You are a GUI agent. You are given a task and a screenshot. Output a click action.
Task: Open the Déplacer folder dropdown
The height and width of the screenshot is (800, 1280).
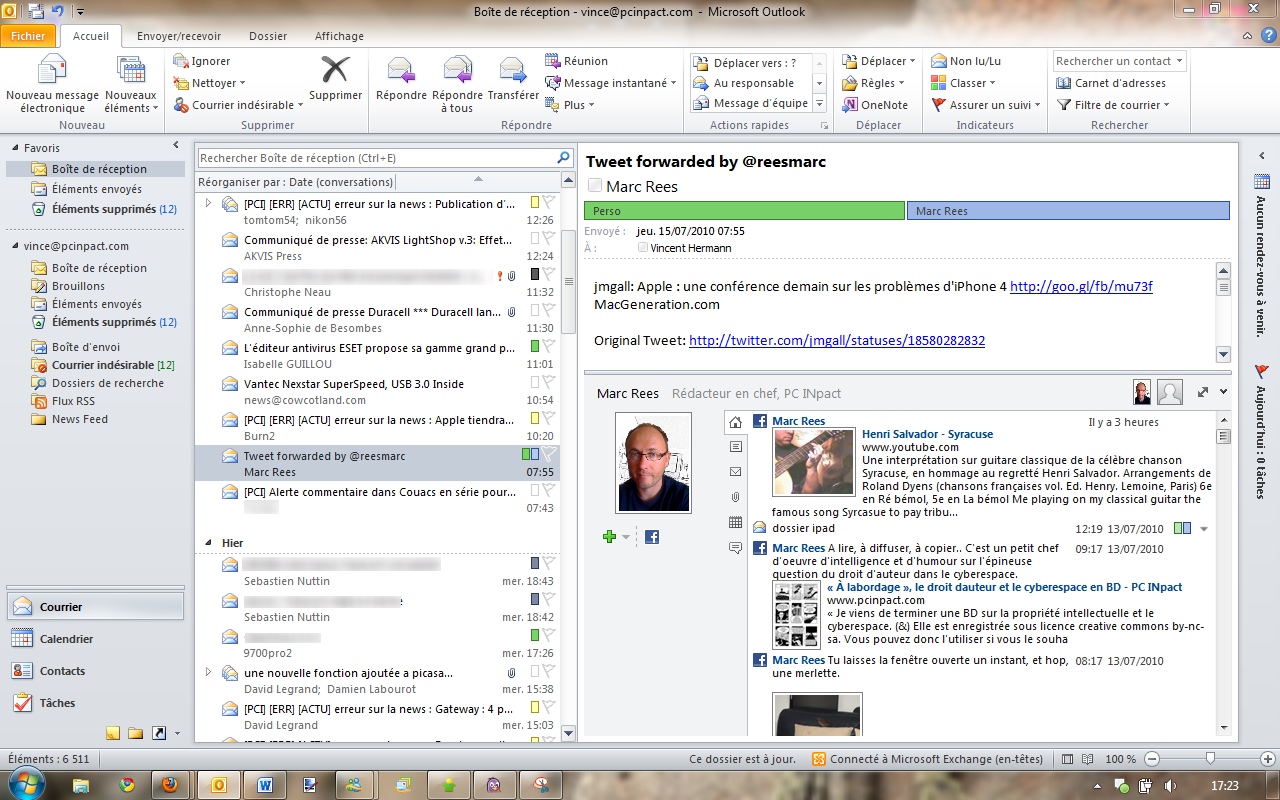pyautogui.click(x=878, y=61)
